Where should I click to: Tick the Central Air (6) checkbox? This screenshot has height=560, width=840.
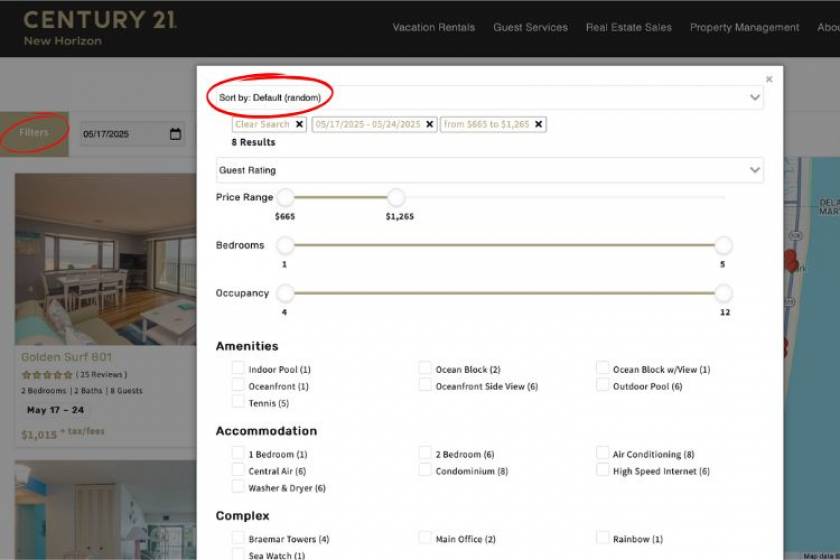(238, 469)
